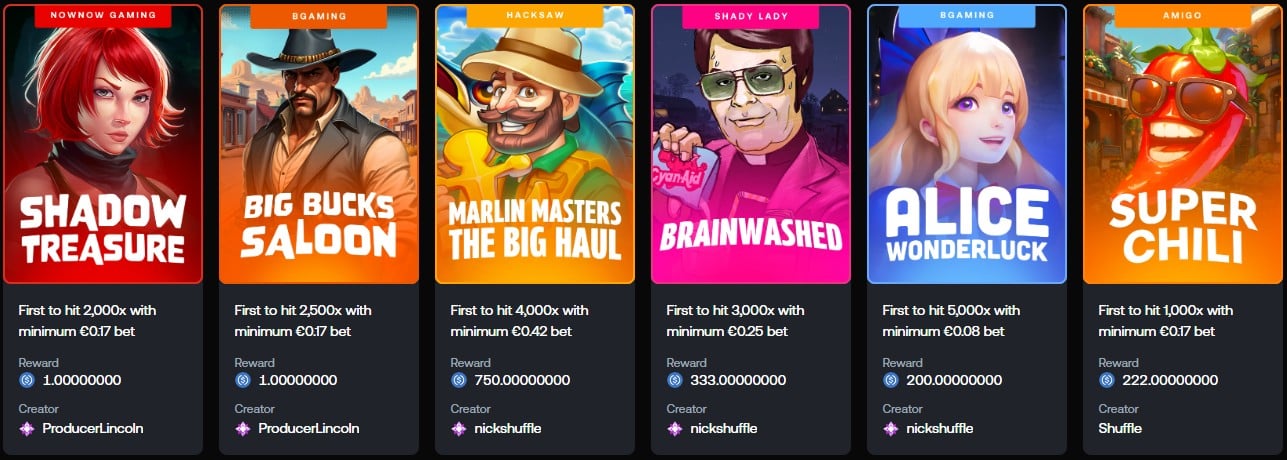Open creator nickshuffle on Alice Wonderluck card

[x=940, y=428]
